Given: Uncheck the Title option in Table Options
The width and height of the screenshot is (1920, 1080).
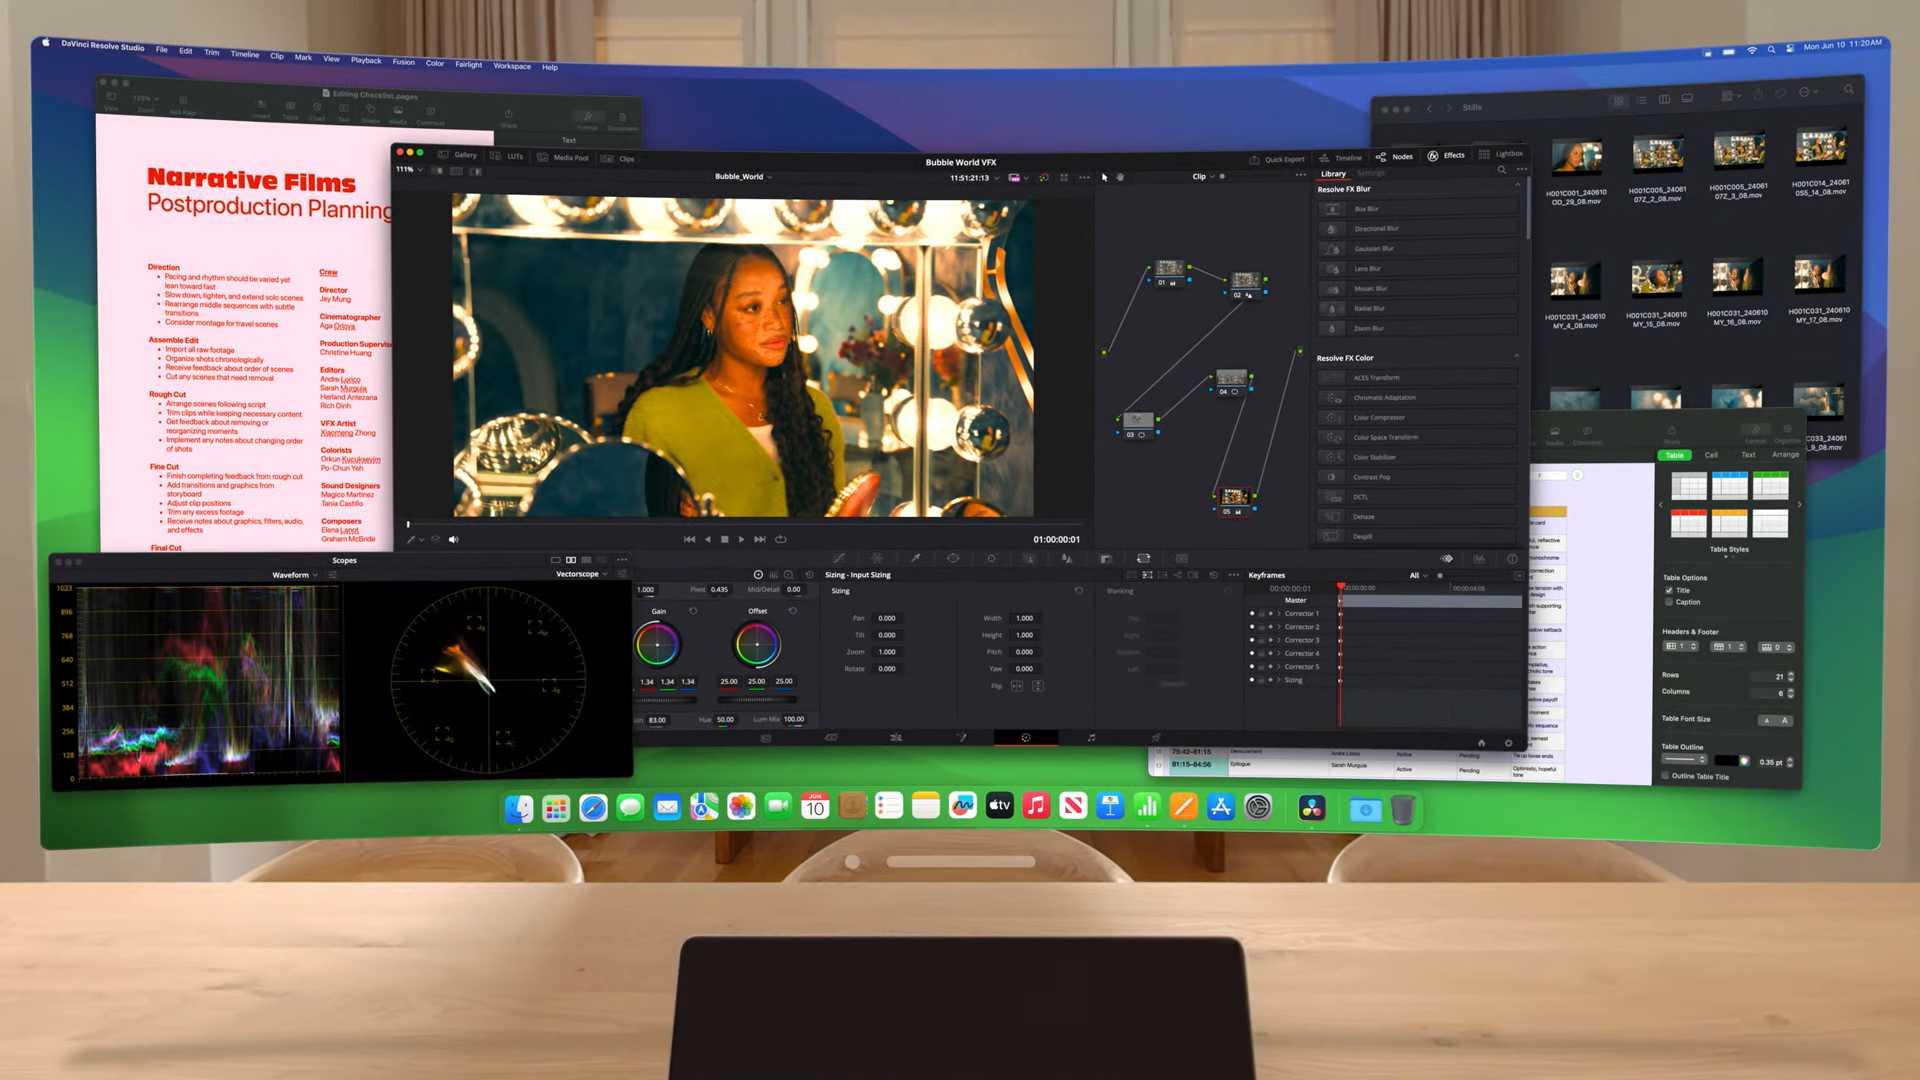Looking at the screenshot, I should click(x=1668, y=590).
